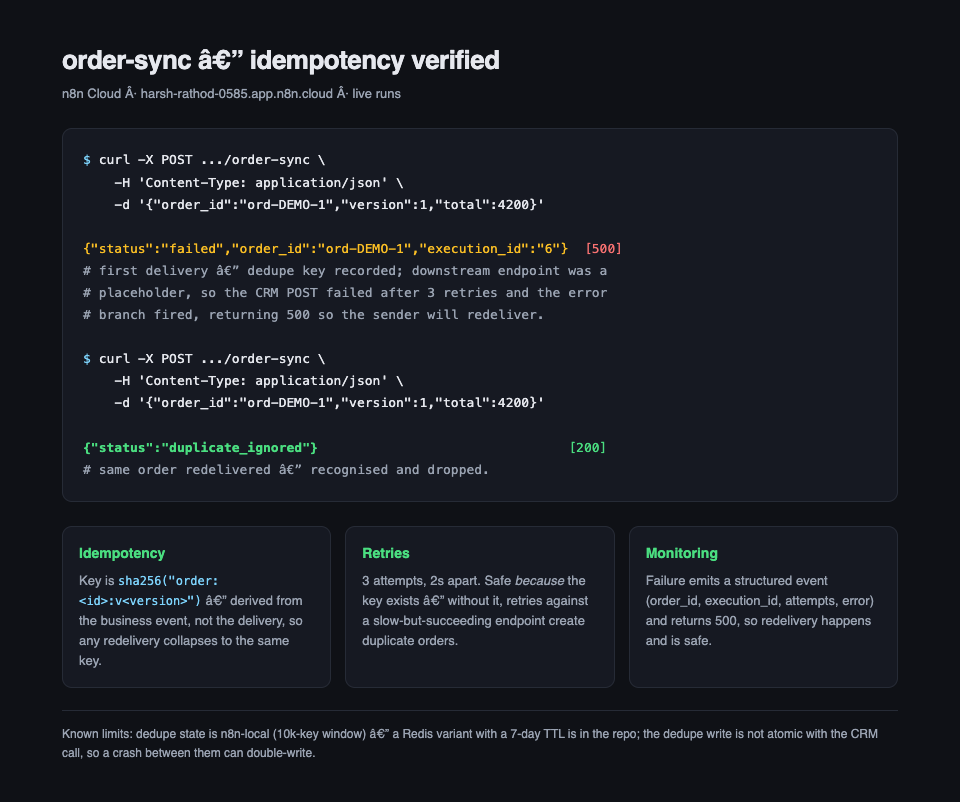The height and width of the screenshot is (802, 960).
Task: Click the duplicate_ignored JSON response
Action: [x=200, y=448]
